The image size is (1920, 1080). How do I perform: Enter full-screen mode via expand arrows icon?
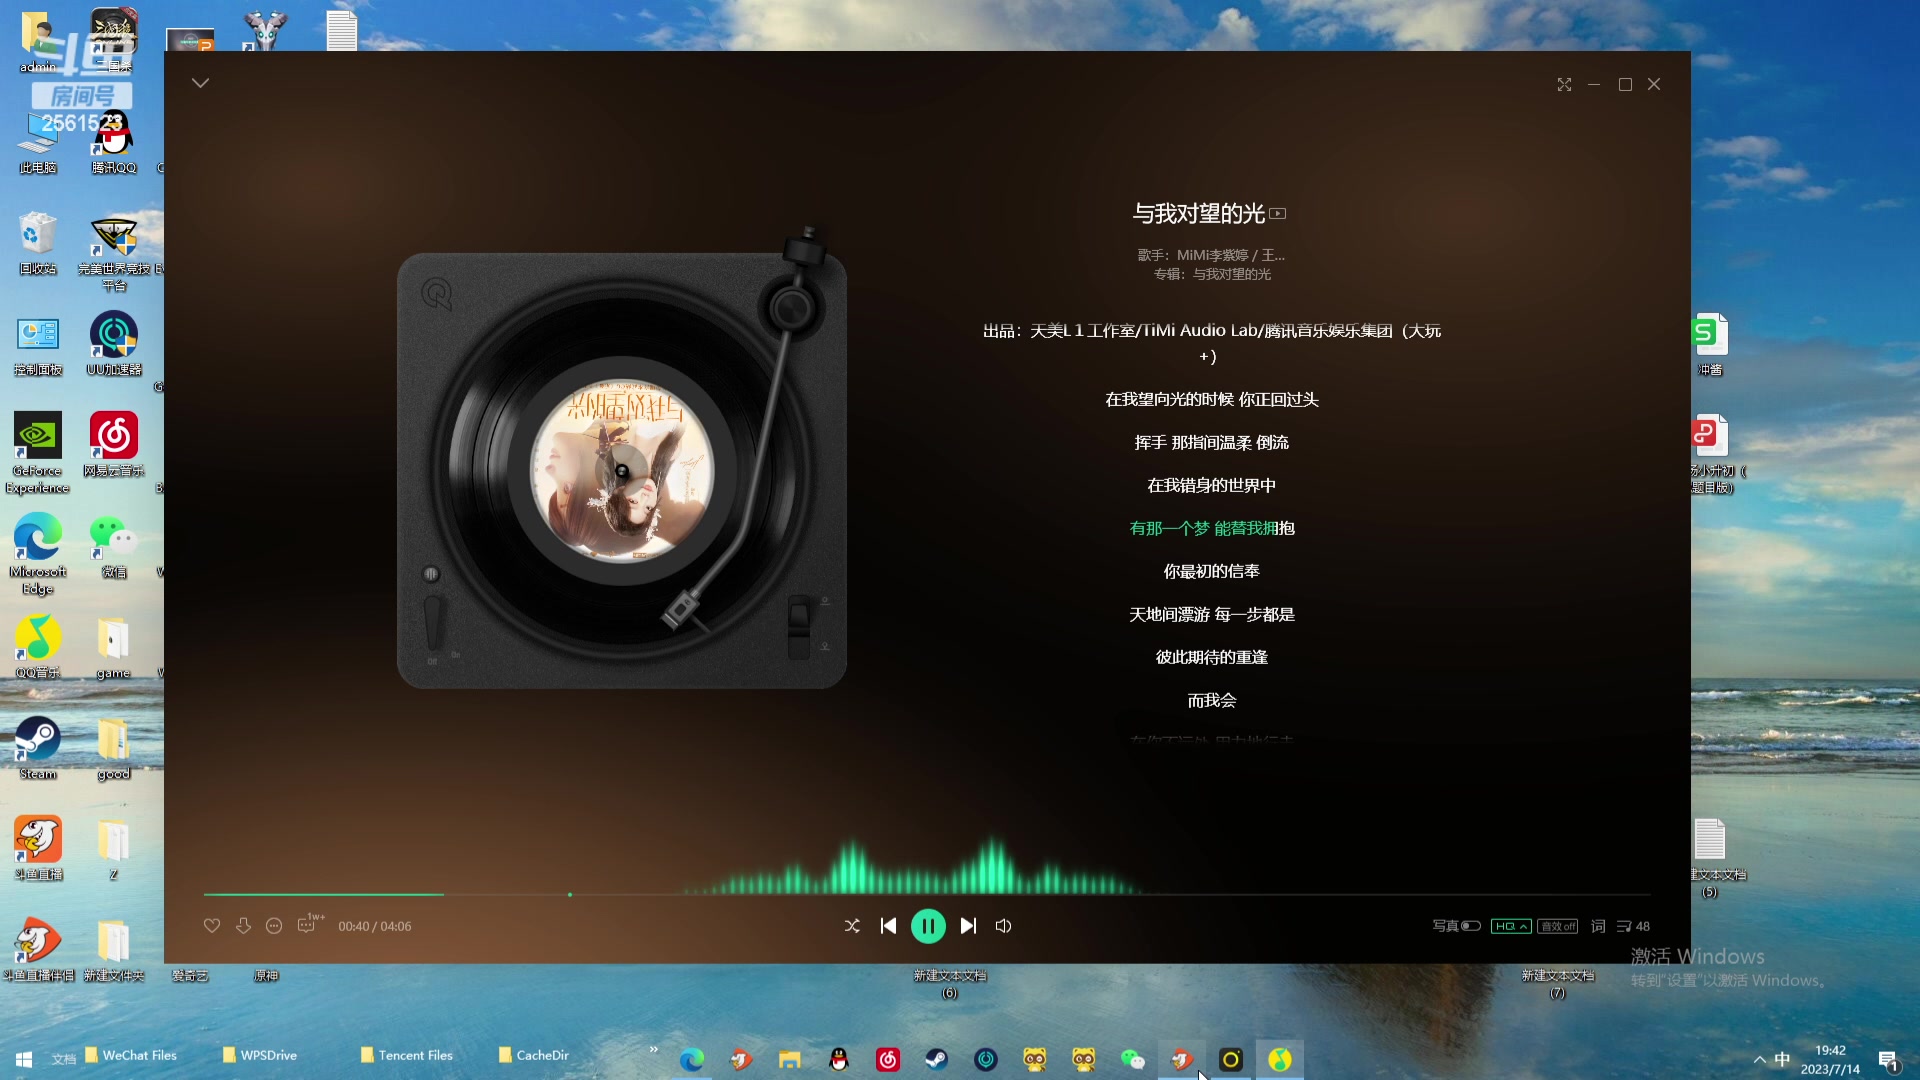pos(1564,85)
